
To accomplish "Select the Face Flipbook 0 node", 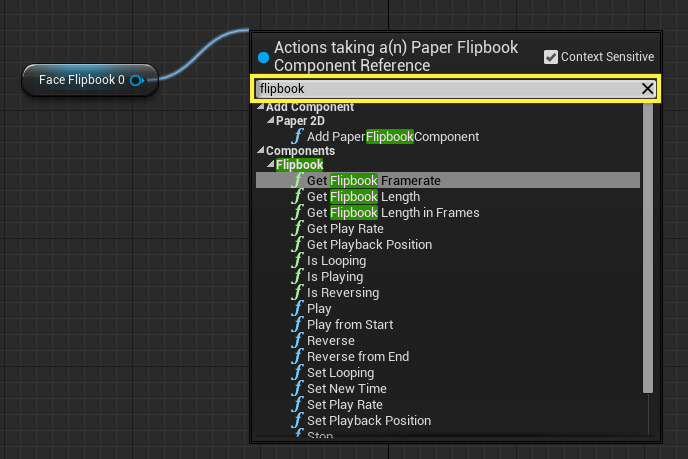I will coord(80,80).
